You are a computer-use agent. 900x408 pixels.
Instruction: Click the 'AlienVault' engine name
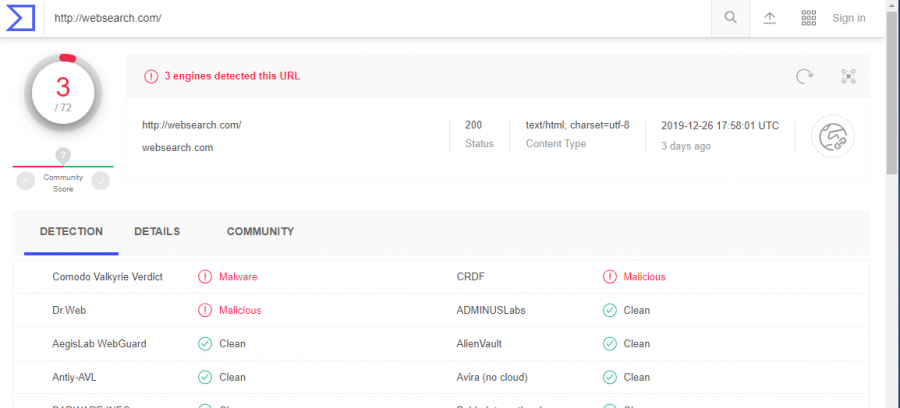479,344
